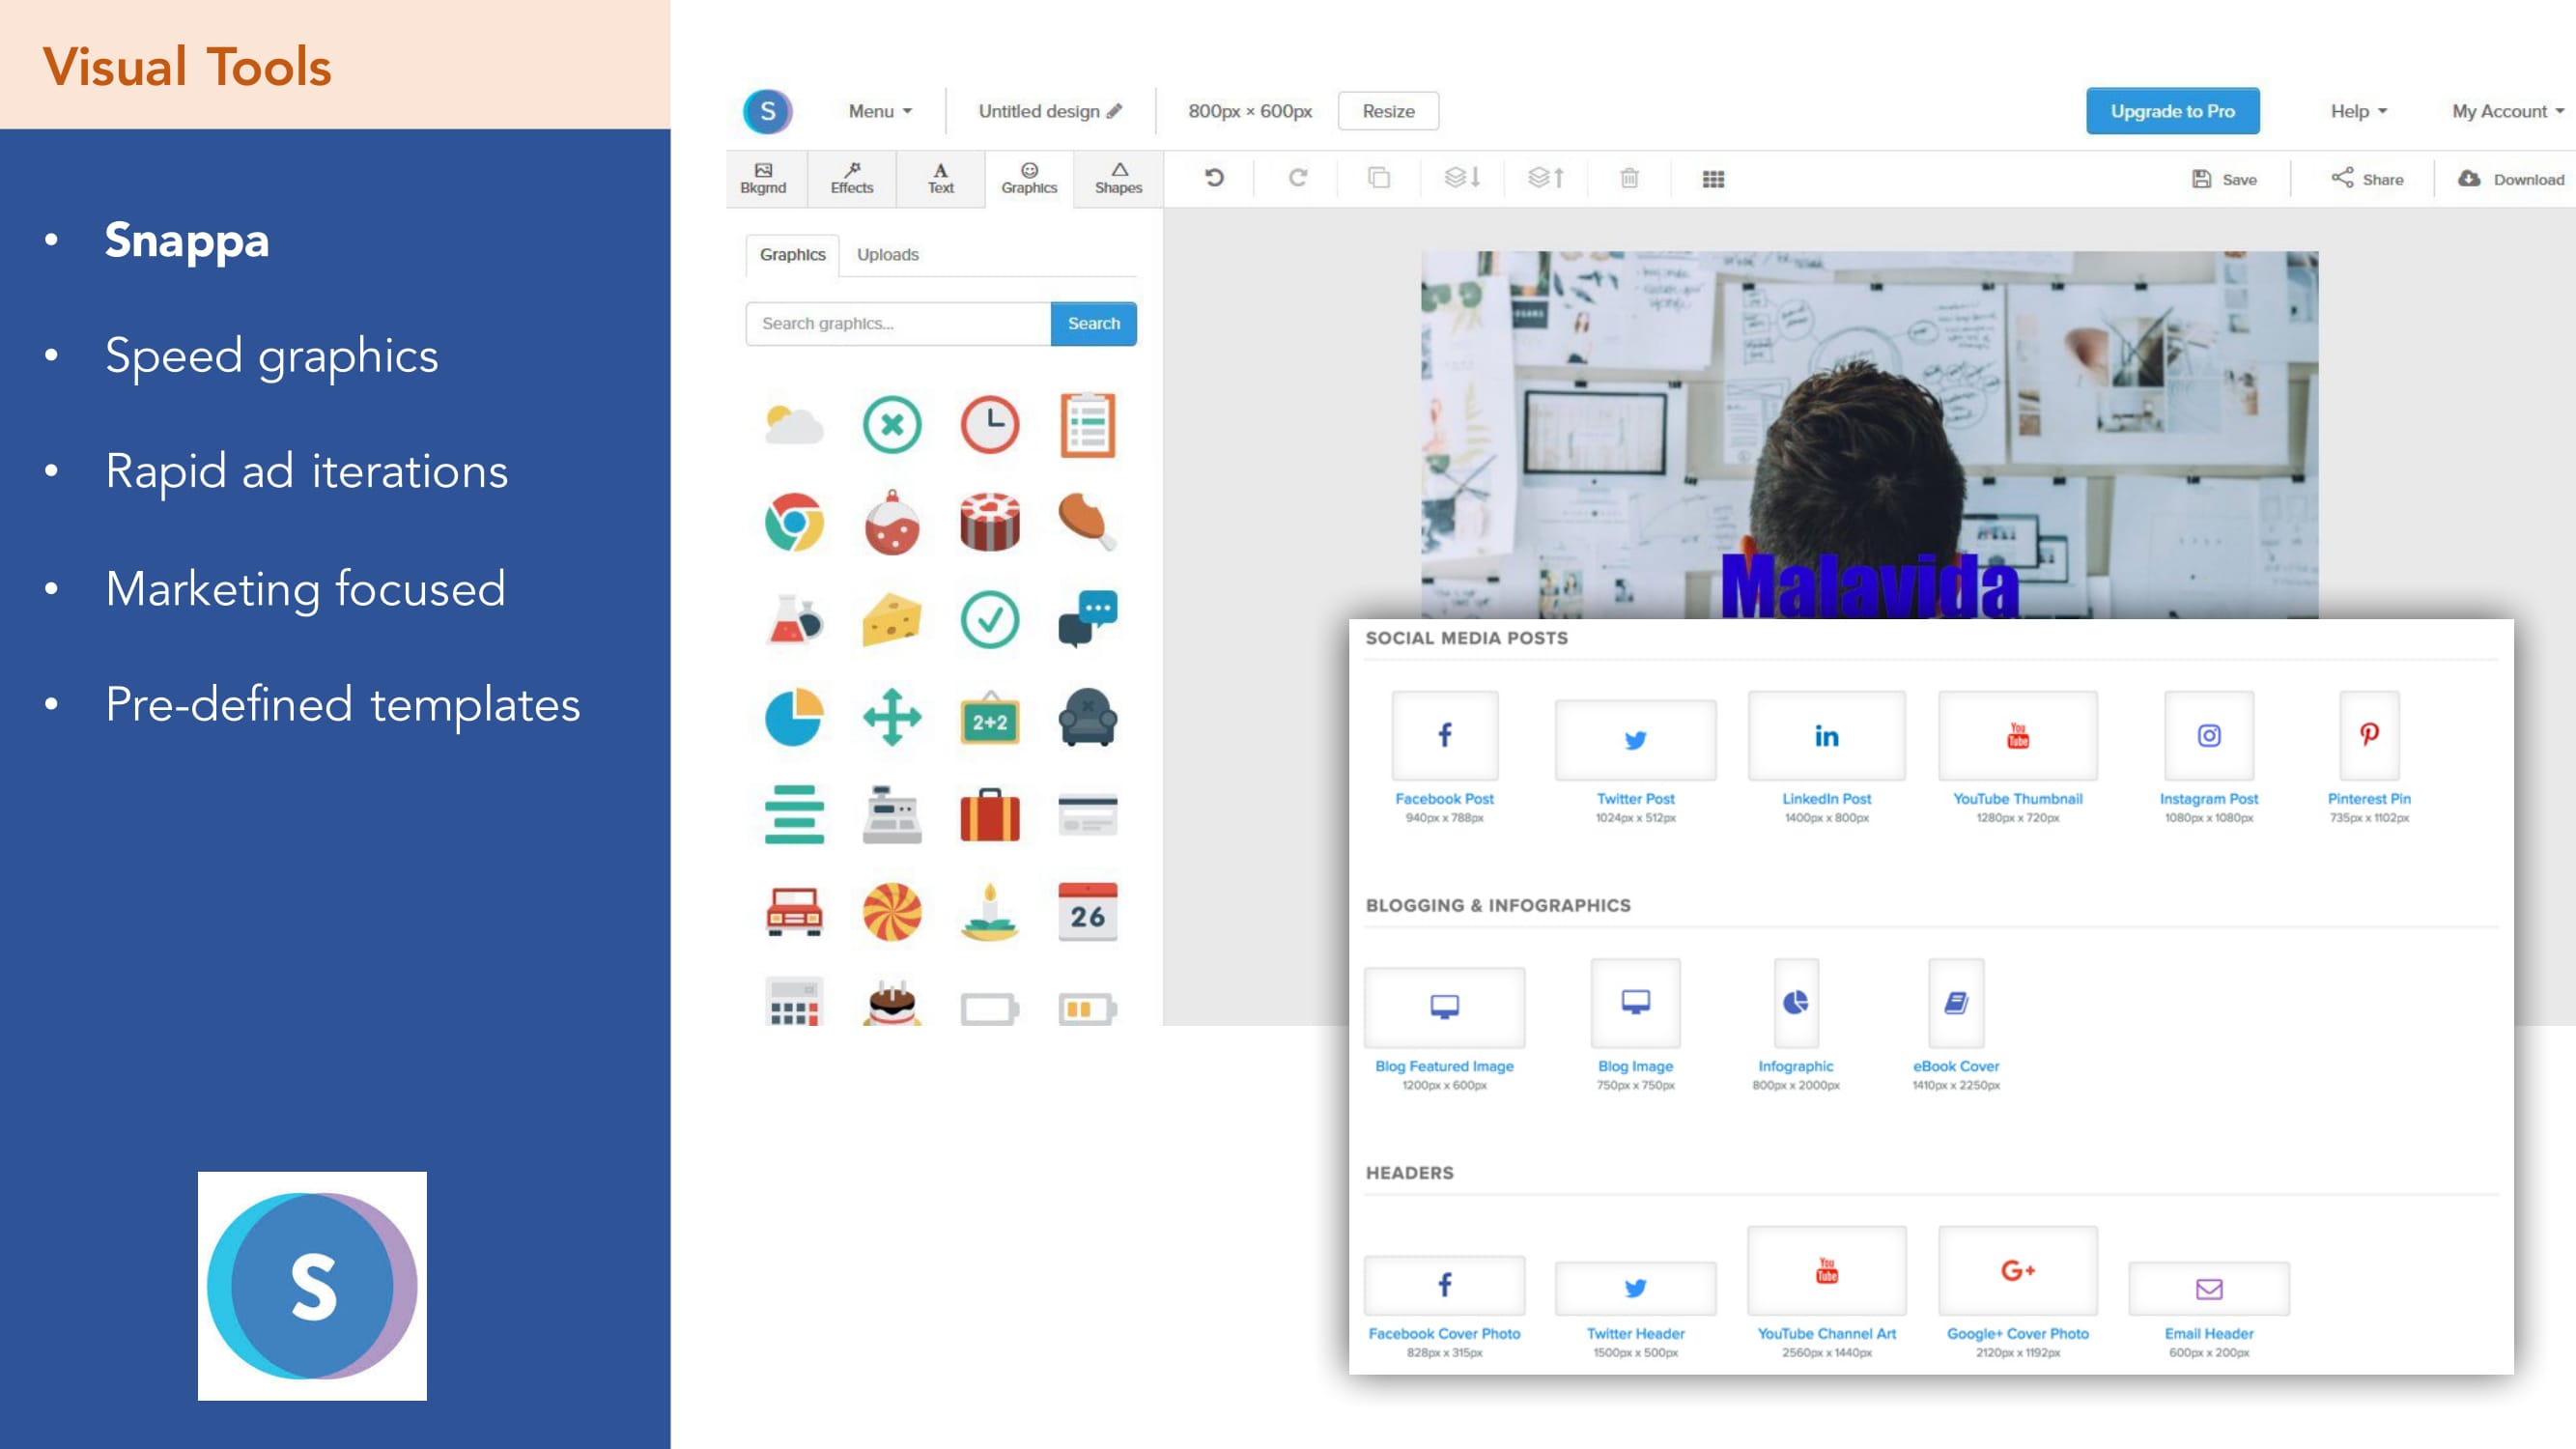The image size is (2576, 1449).
Task: Open the Effects tool tab
Action: coord(851,178)
